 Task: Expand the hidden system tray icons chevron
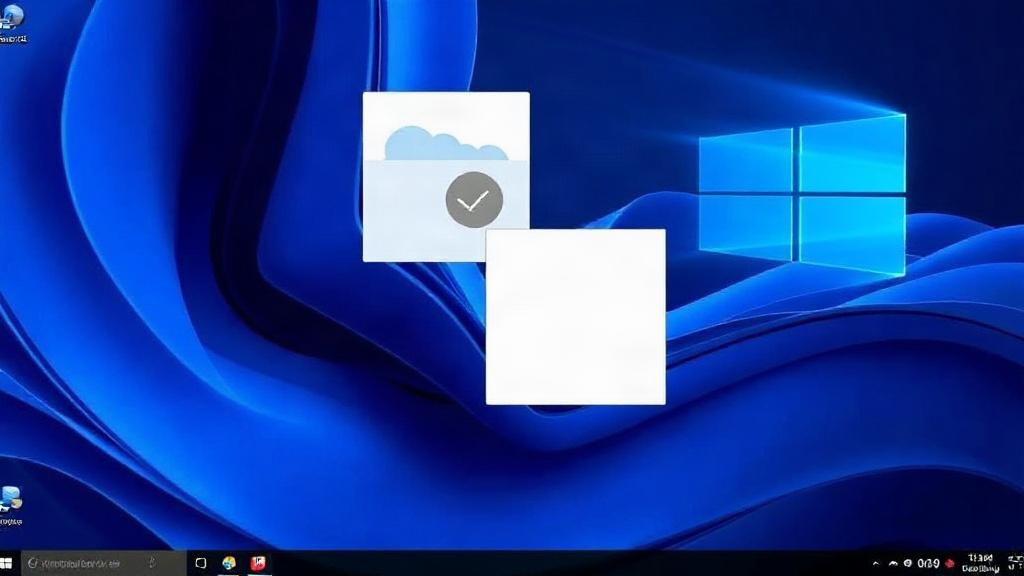(876, 564)
